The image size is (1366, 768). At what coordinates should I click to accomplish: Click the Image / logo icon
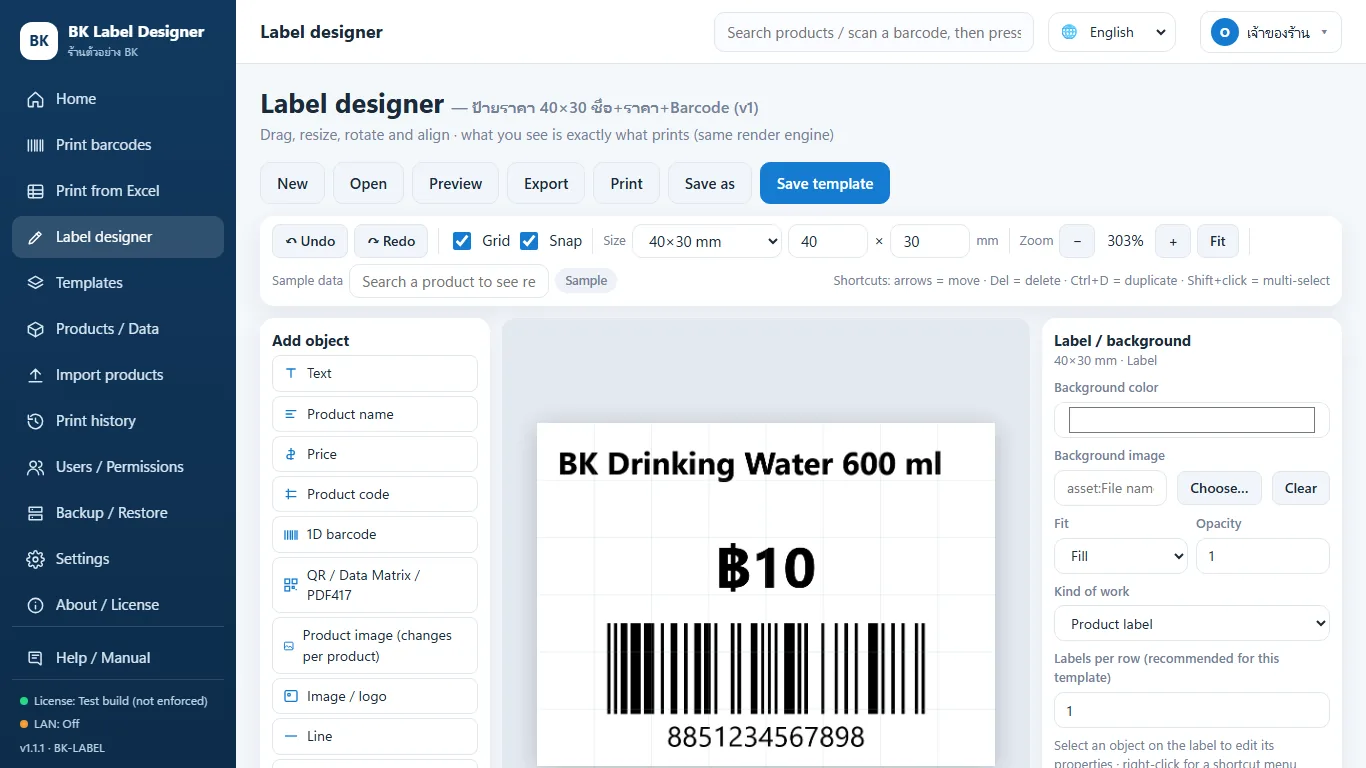coord(291,696)
